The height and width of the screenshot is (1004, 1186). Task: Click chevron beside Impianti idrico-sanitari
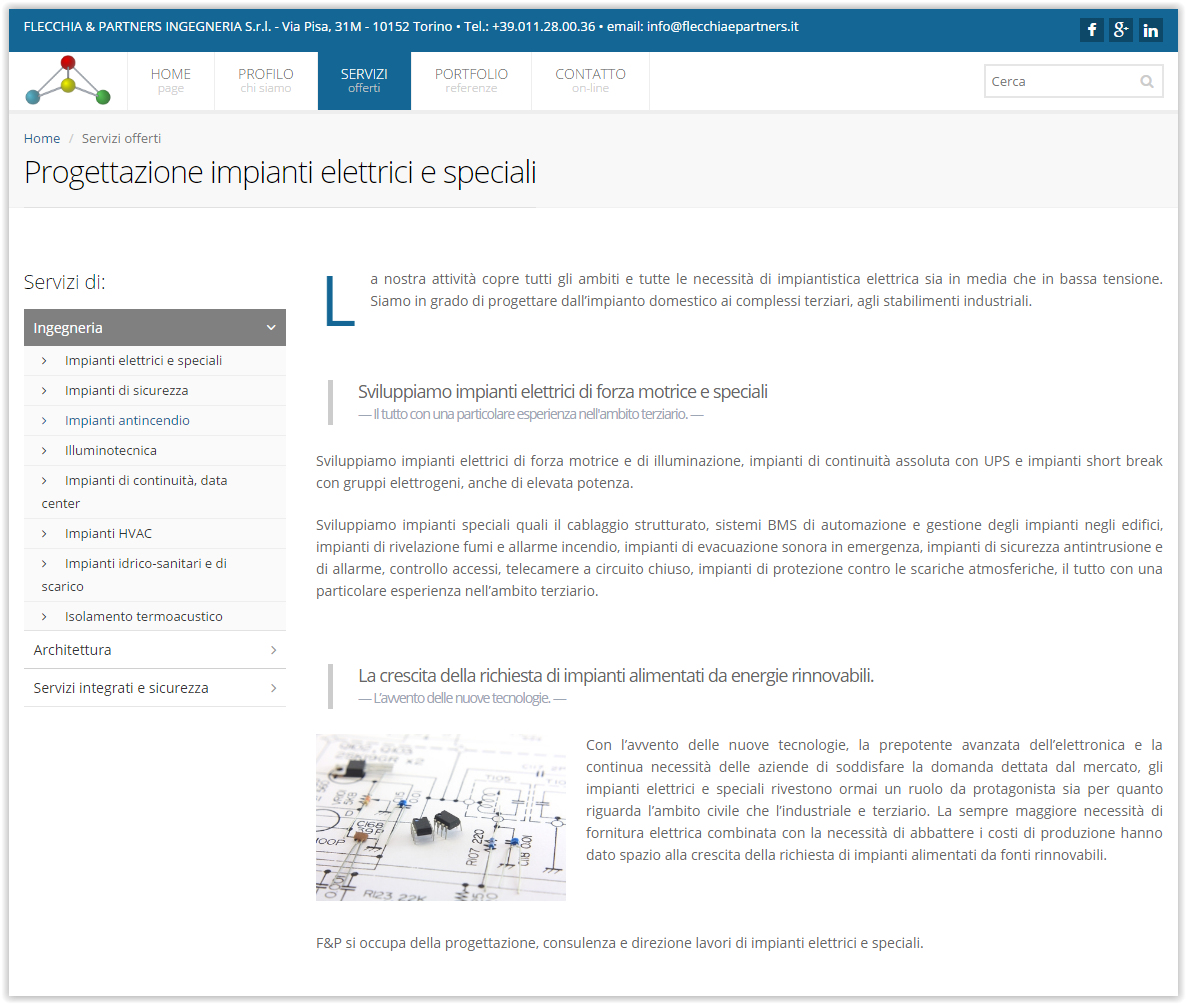point(44,564)
